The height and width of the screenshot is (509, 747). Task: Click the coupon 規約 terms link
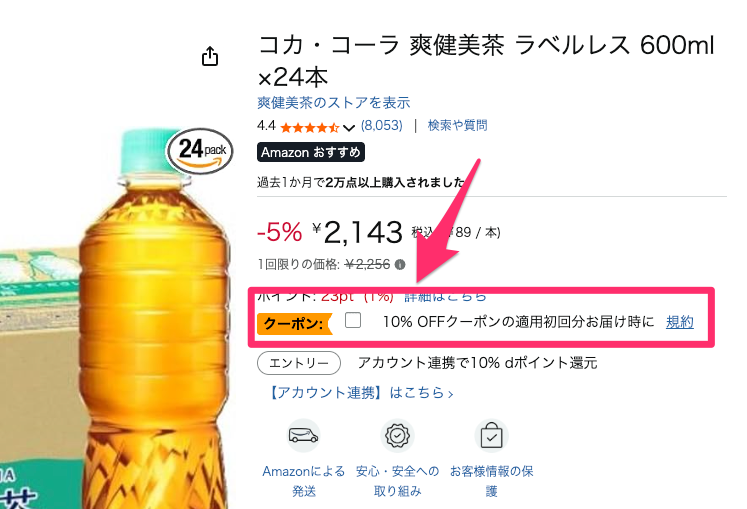click(x=680, y=322)
